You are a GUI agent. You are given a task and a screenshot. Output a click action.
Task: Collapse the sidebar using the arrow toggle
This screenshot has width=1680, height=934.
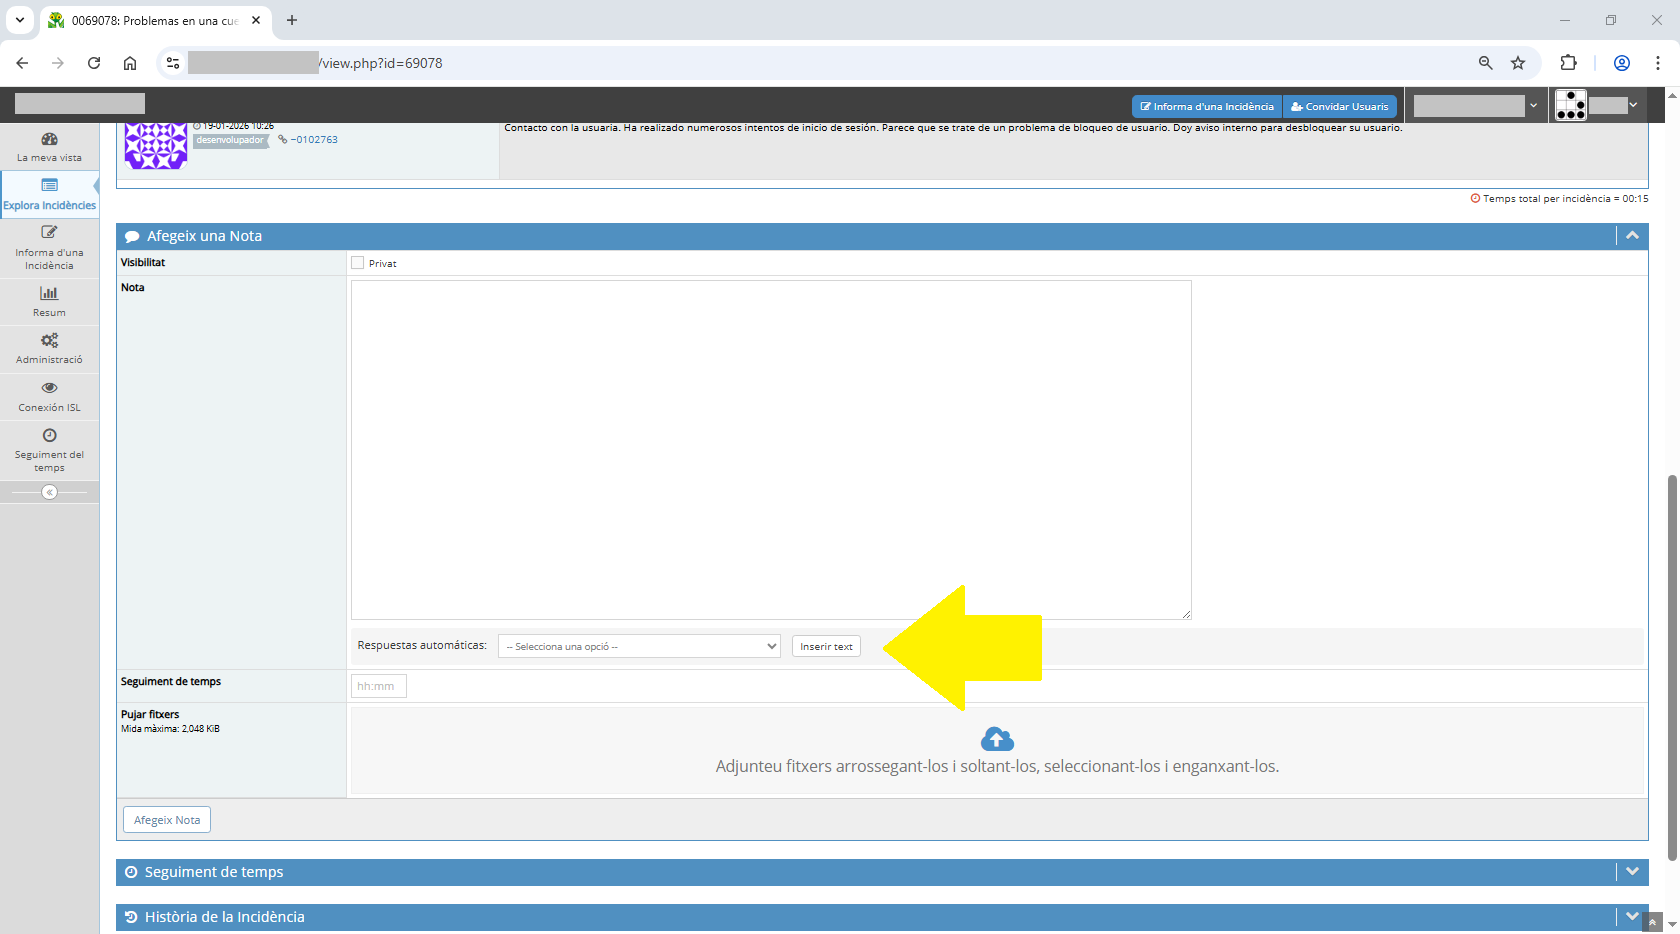pyautogui.click(x=48, y=491)
